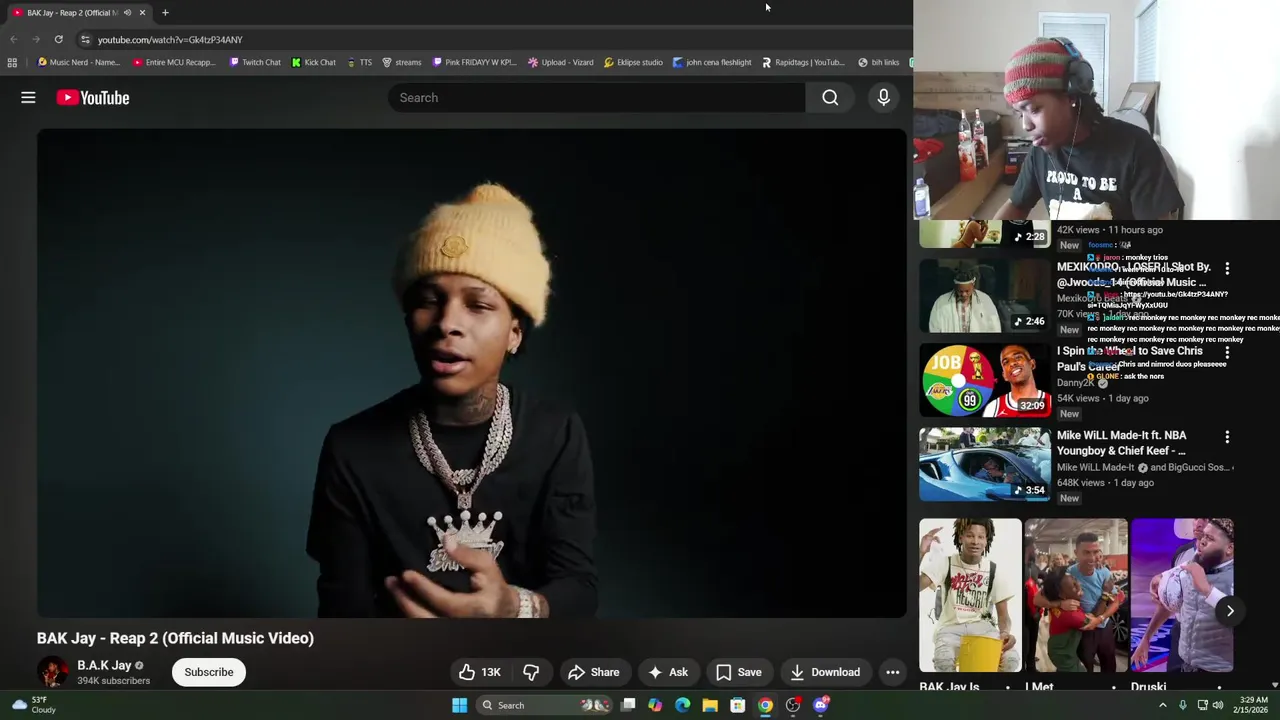
Task: Launch Copilot from the taskbar
Action: tap(655, 705)
